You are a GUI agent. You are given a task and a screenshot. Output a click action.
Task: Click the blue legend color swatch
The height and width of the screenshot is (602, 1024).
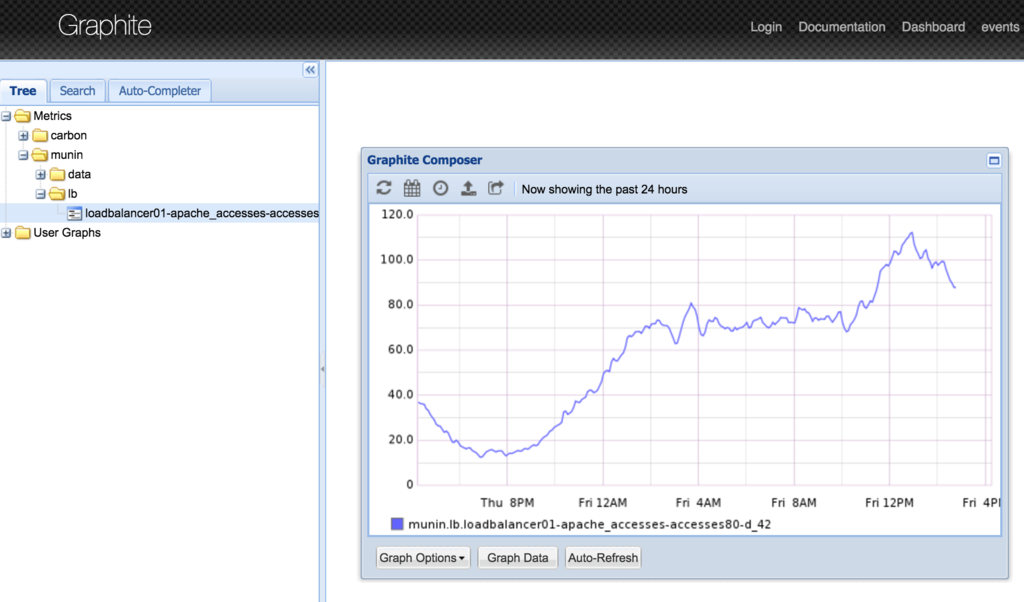click(397, 524)
